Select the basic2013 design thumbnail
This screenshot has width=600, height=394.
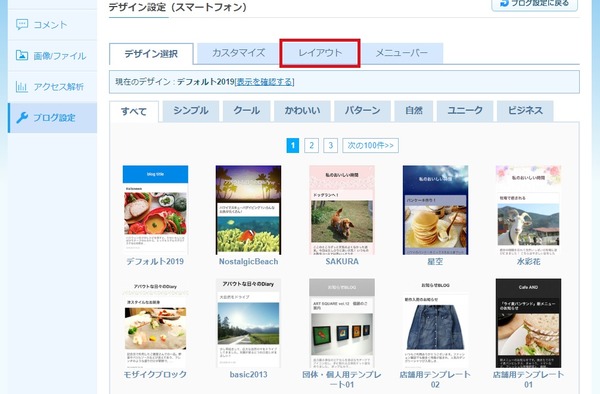point(248,323)
